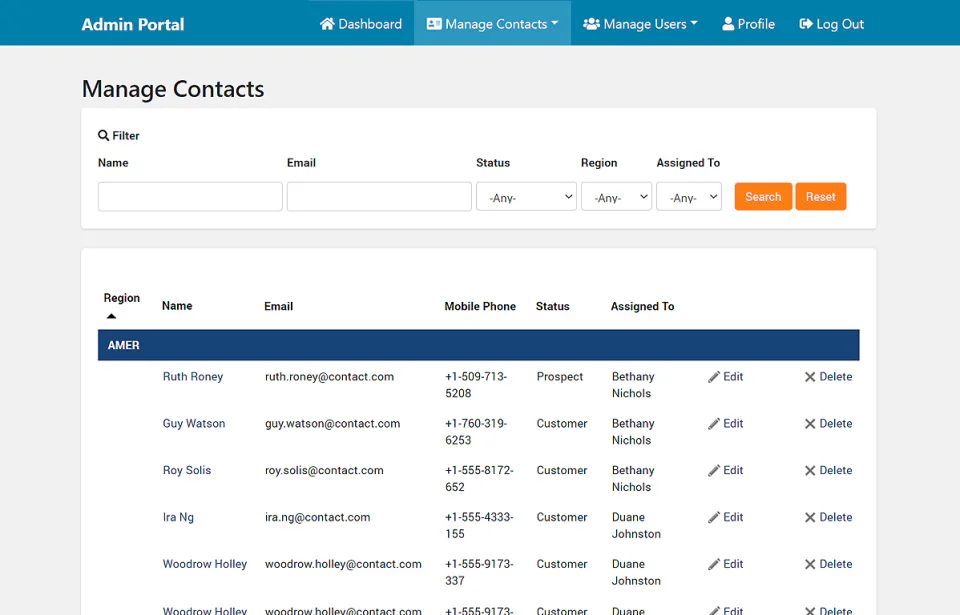Image resolution: width=960 pixels, height=615 pixels.
Task: Click the X delete icon for Ira Ng
Action: coord(810,518)
